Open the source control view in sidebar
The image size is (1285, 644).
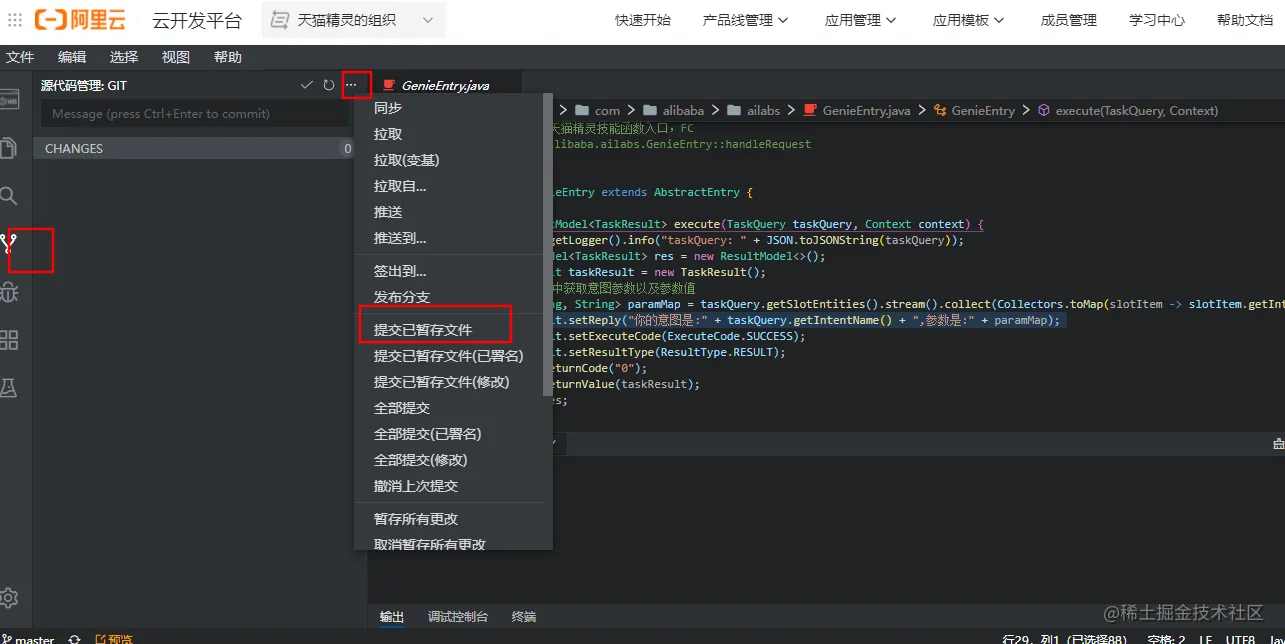click(x=10, y=242)
